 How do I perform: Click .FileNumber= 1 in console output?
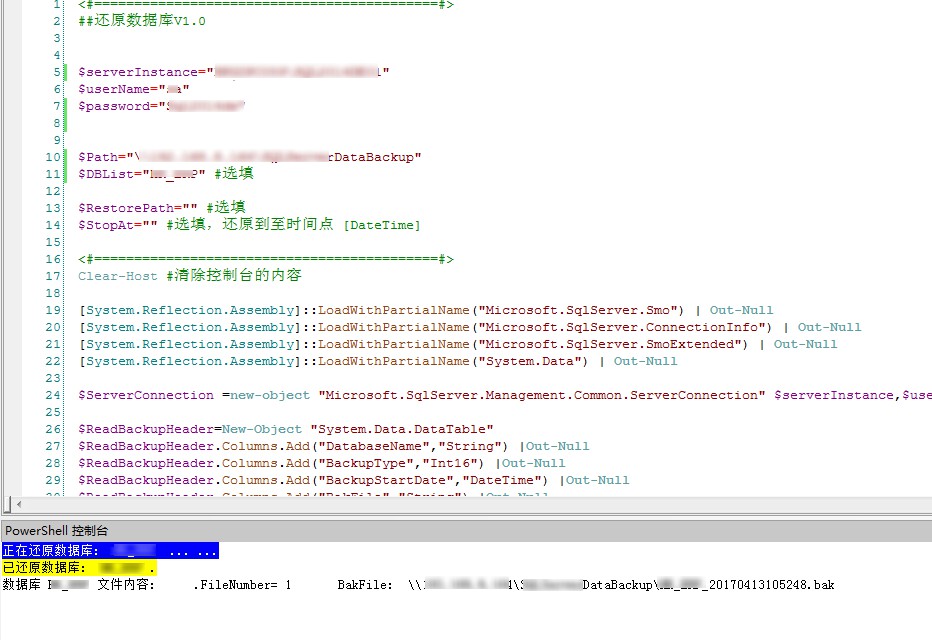(242, 585)
